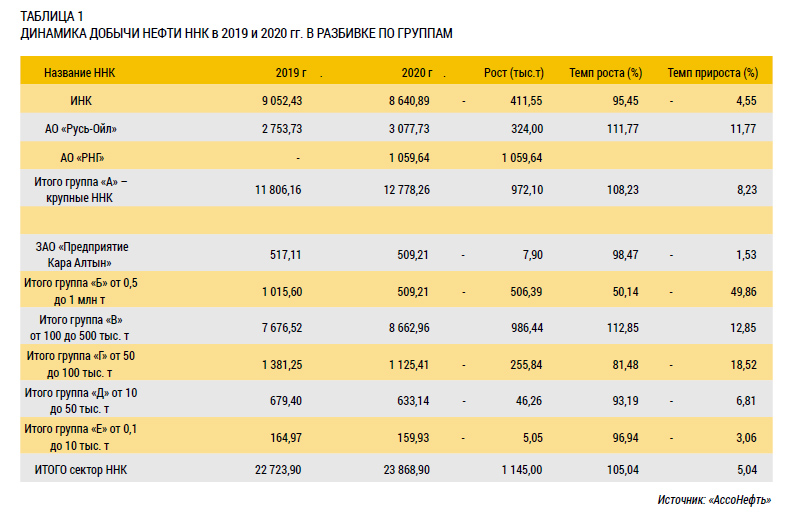Select the value '8,23'
Viewport: 794px width, 512px height.
[x=747, y=190]
